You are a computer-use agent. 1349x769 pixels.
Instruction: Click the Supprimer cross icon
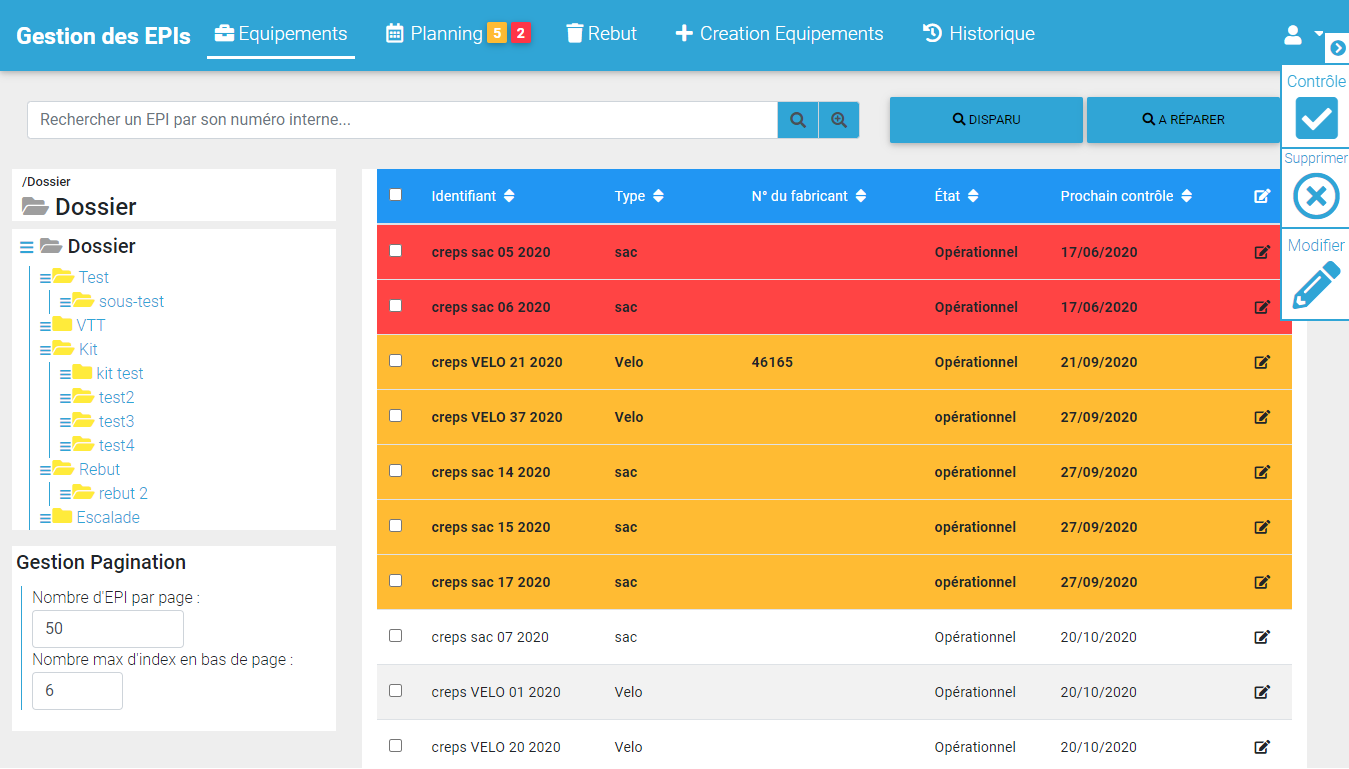[x=1316, y=196]
